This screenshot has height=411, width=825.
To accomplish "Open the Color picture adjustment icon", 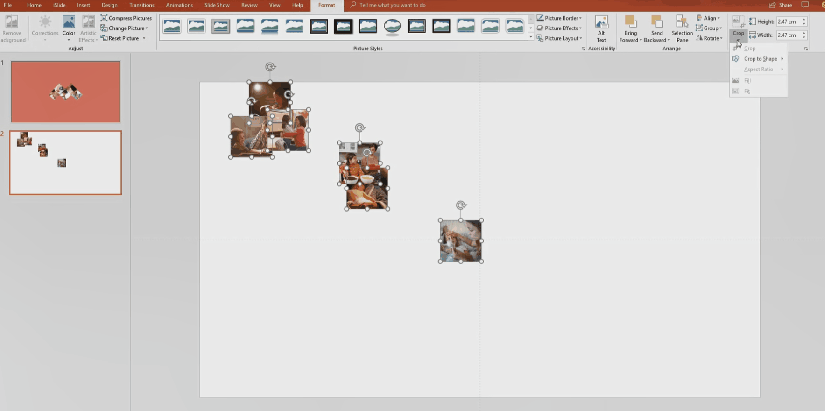I will pyautogui.click(x=69, y=22).
